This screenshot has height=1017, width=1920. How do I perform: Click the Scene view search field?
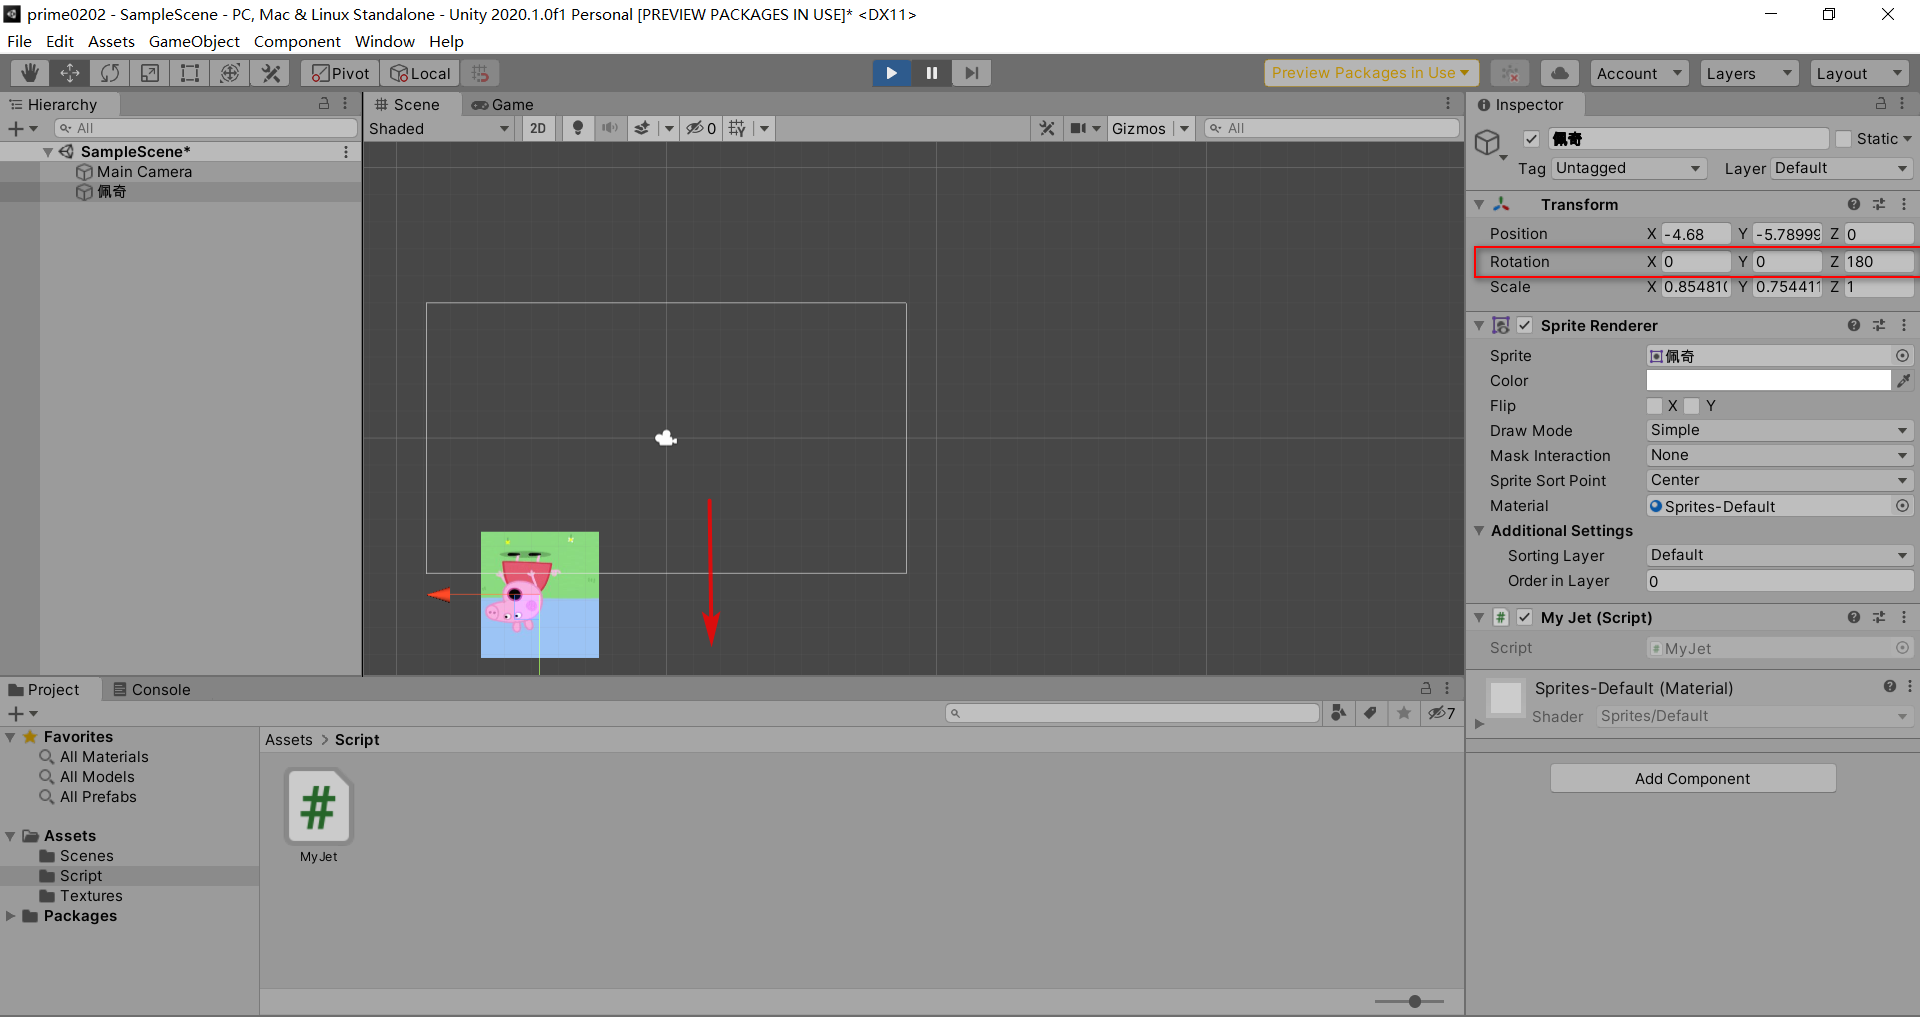[1331, 128]
